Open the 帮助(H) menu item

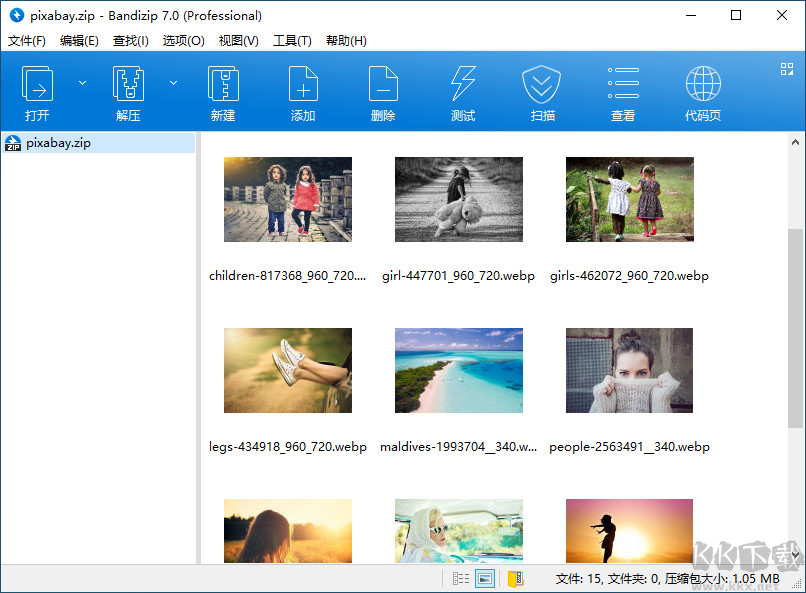click(x=344, y=40)
